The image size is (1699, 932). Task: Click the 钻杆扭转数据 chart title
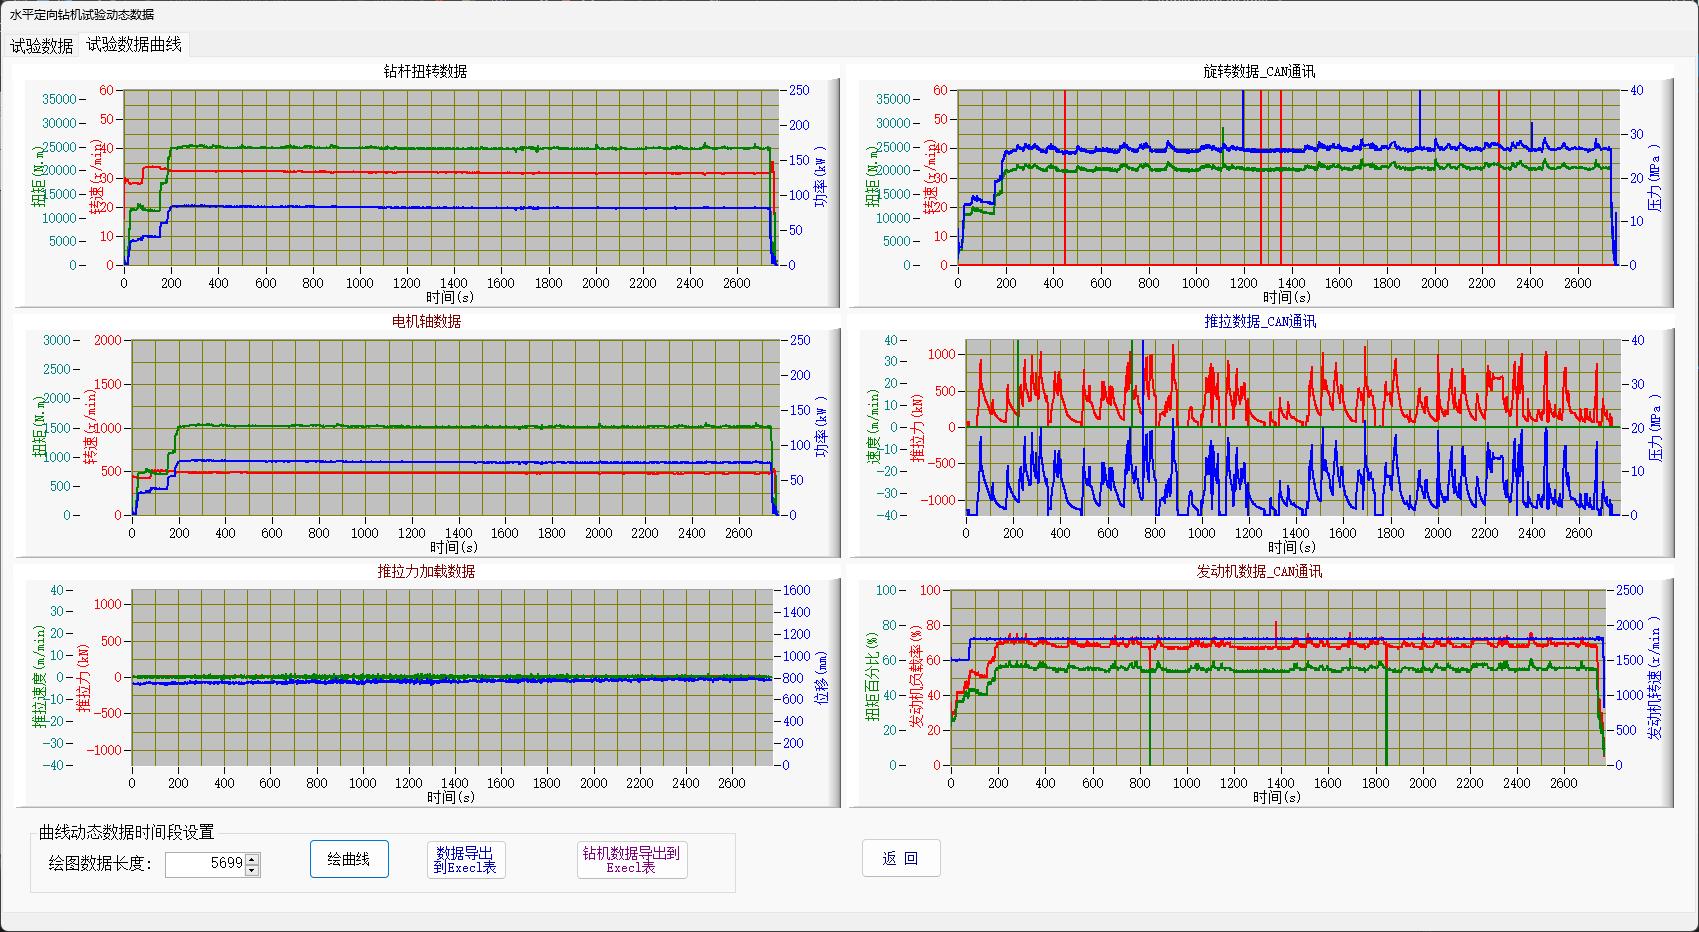click(425, 71)
